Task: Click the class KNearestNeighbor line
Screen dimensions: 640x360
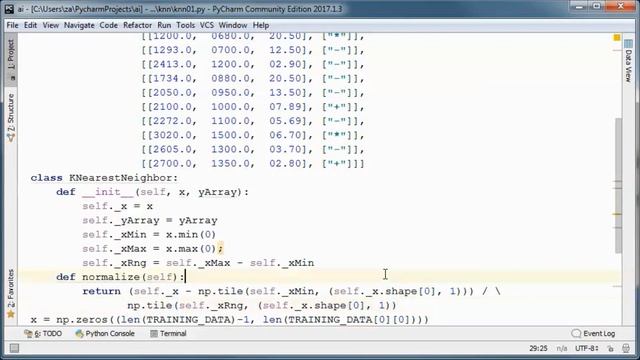Action: (104, 178)
